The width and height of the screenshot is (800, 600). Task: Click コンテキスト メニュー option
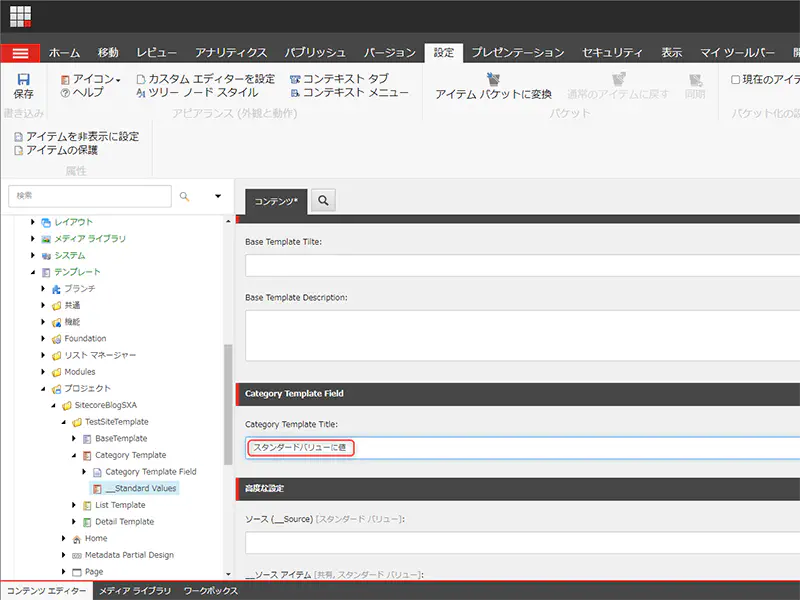point(349,92)
